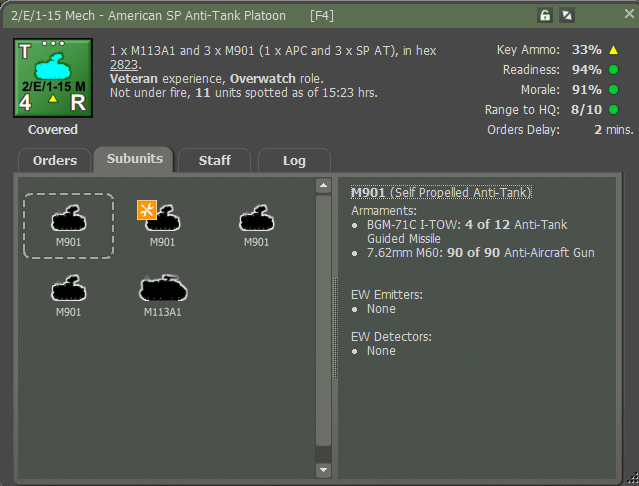Select the third M901 in the top row
Image resolution: width=639 pixels, height=486 pixels.
click(x=256, y=226)
